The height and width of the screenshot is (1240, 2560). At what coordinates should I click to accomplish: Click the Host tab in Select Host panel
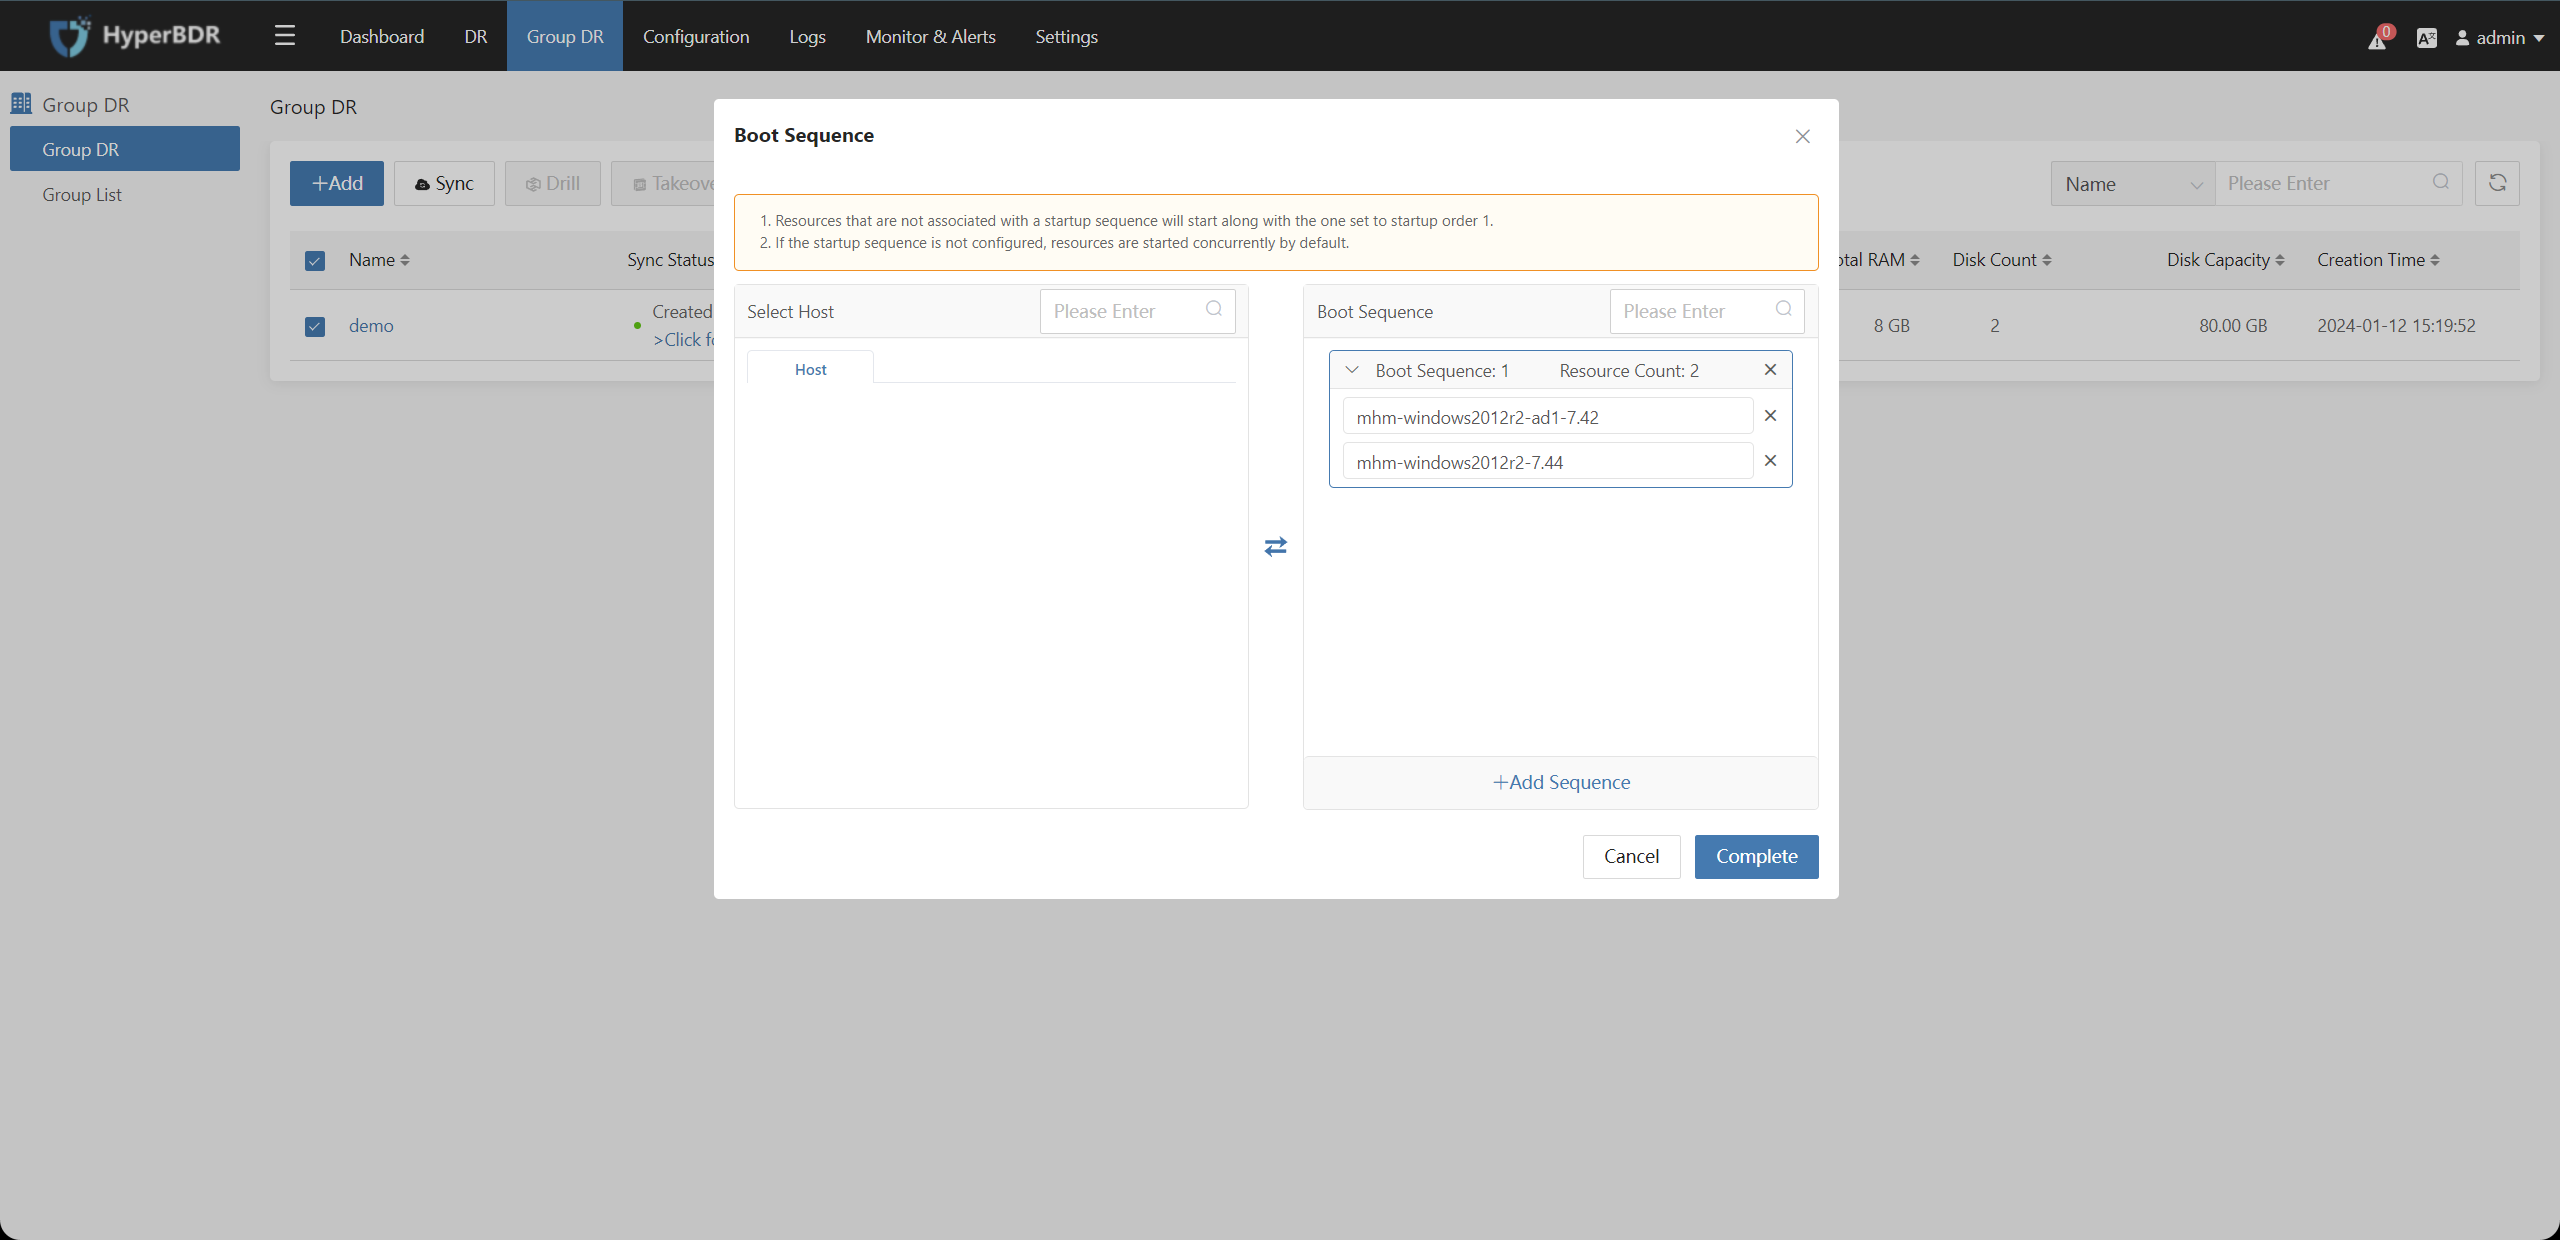[x=811, y=367]
